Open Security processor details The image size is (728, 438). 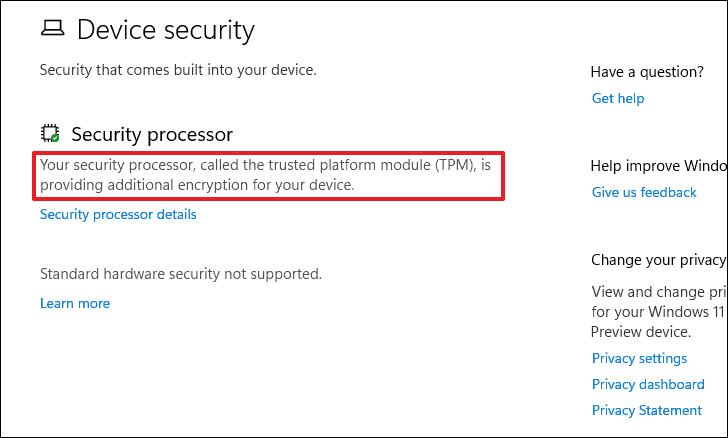tap(118, 214)
